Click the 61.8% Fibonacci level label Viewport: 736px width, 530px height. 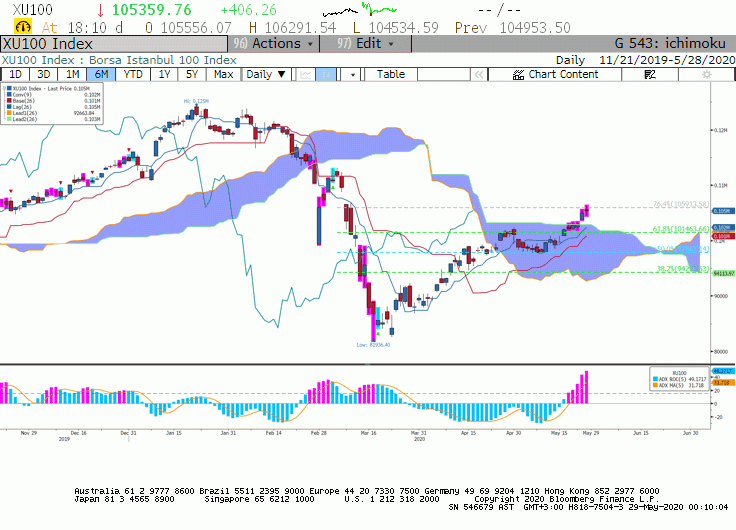click(681, 229)
